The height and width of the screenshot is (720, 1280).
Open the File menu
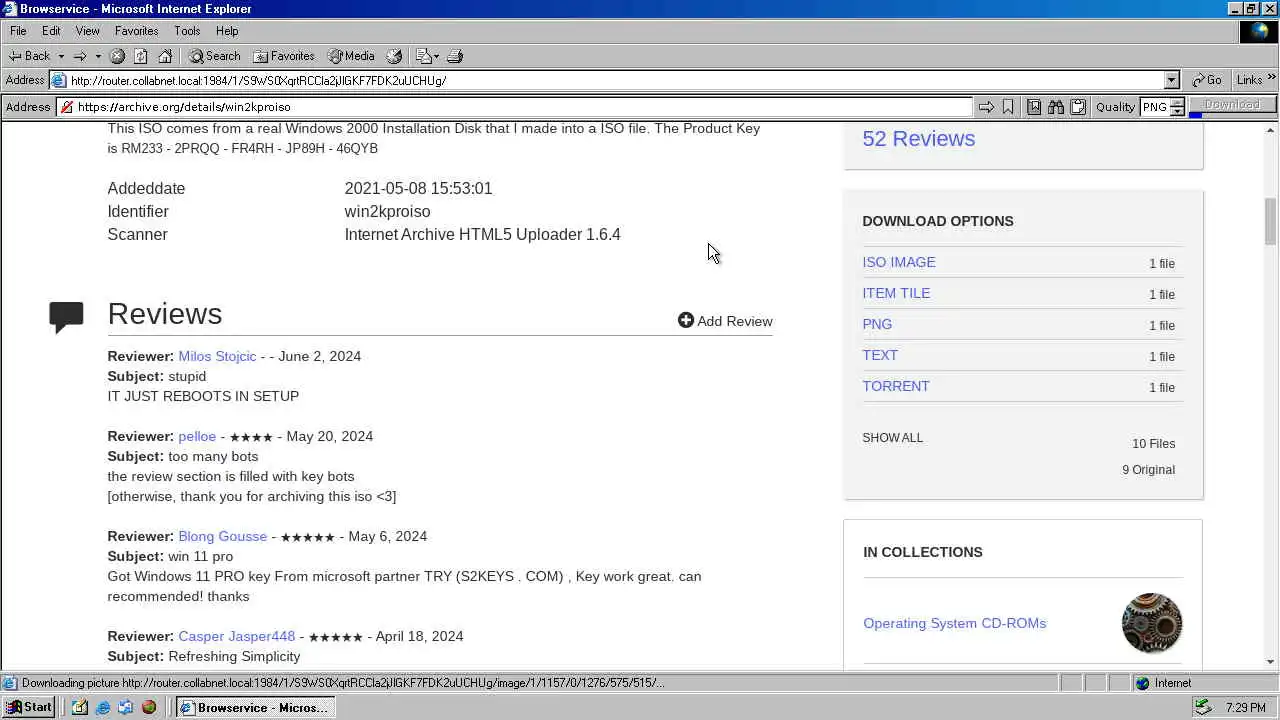coord(18,31)
